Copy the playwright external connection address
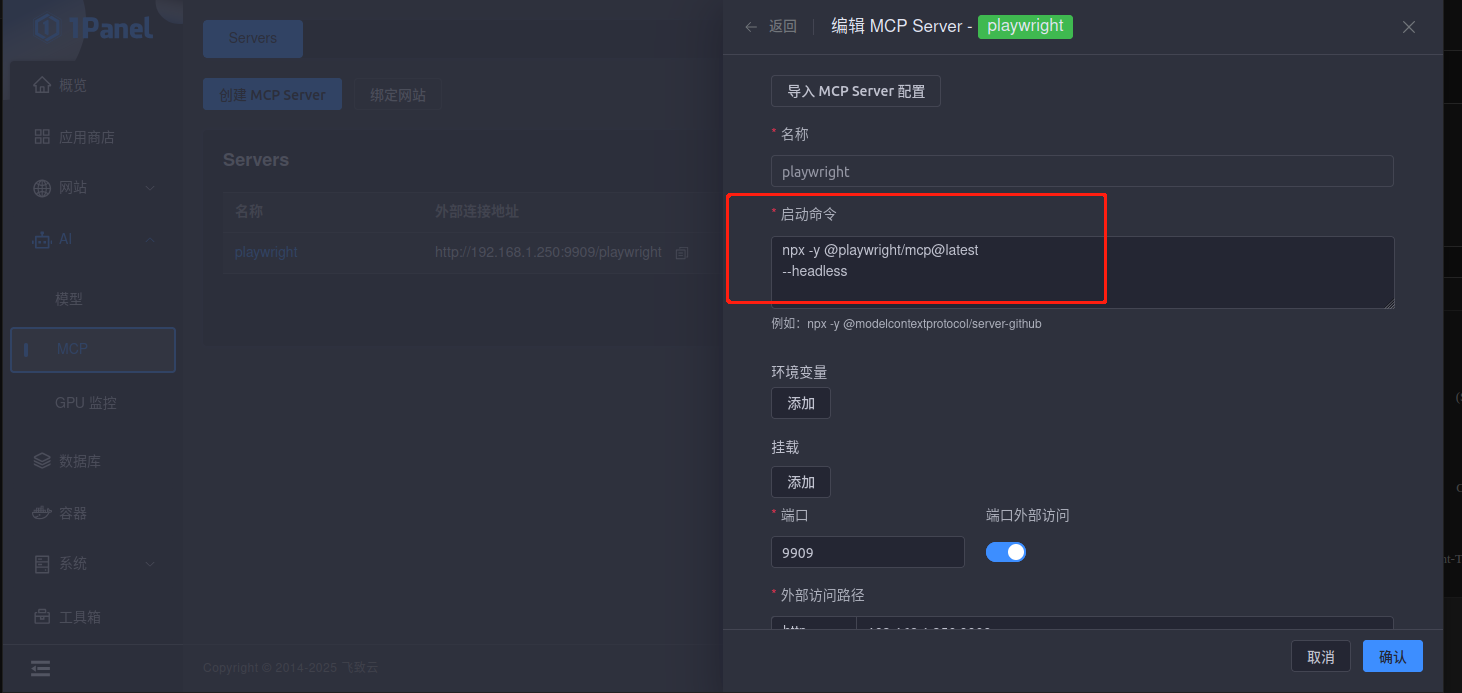The height and width of the screenshot is (693, 1462). click(x=682, y=253)
